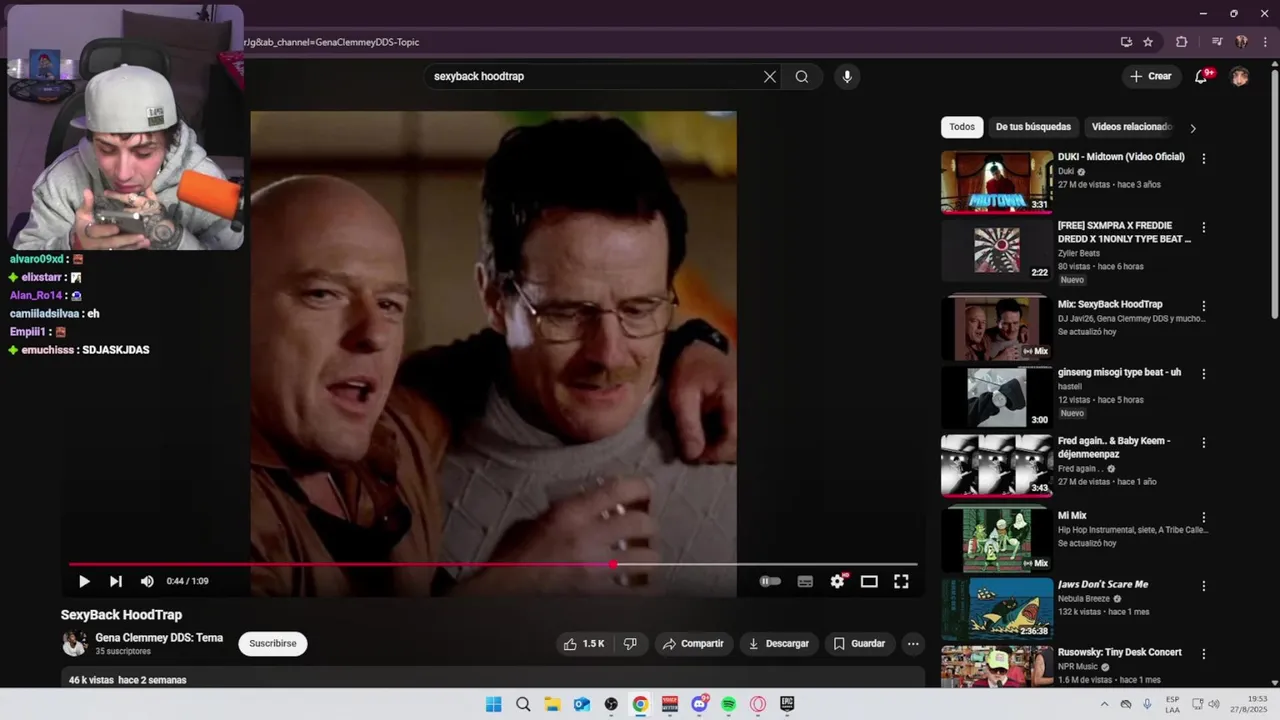The image size is (1280, 720).
Task: Open options for Mix: SexyBack HoodTrap
Action: pyautogui.click(x=1204, y=306)
